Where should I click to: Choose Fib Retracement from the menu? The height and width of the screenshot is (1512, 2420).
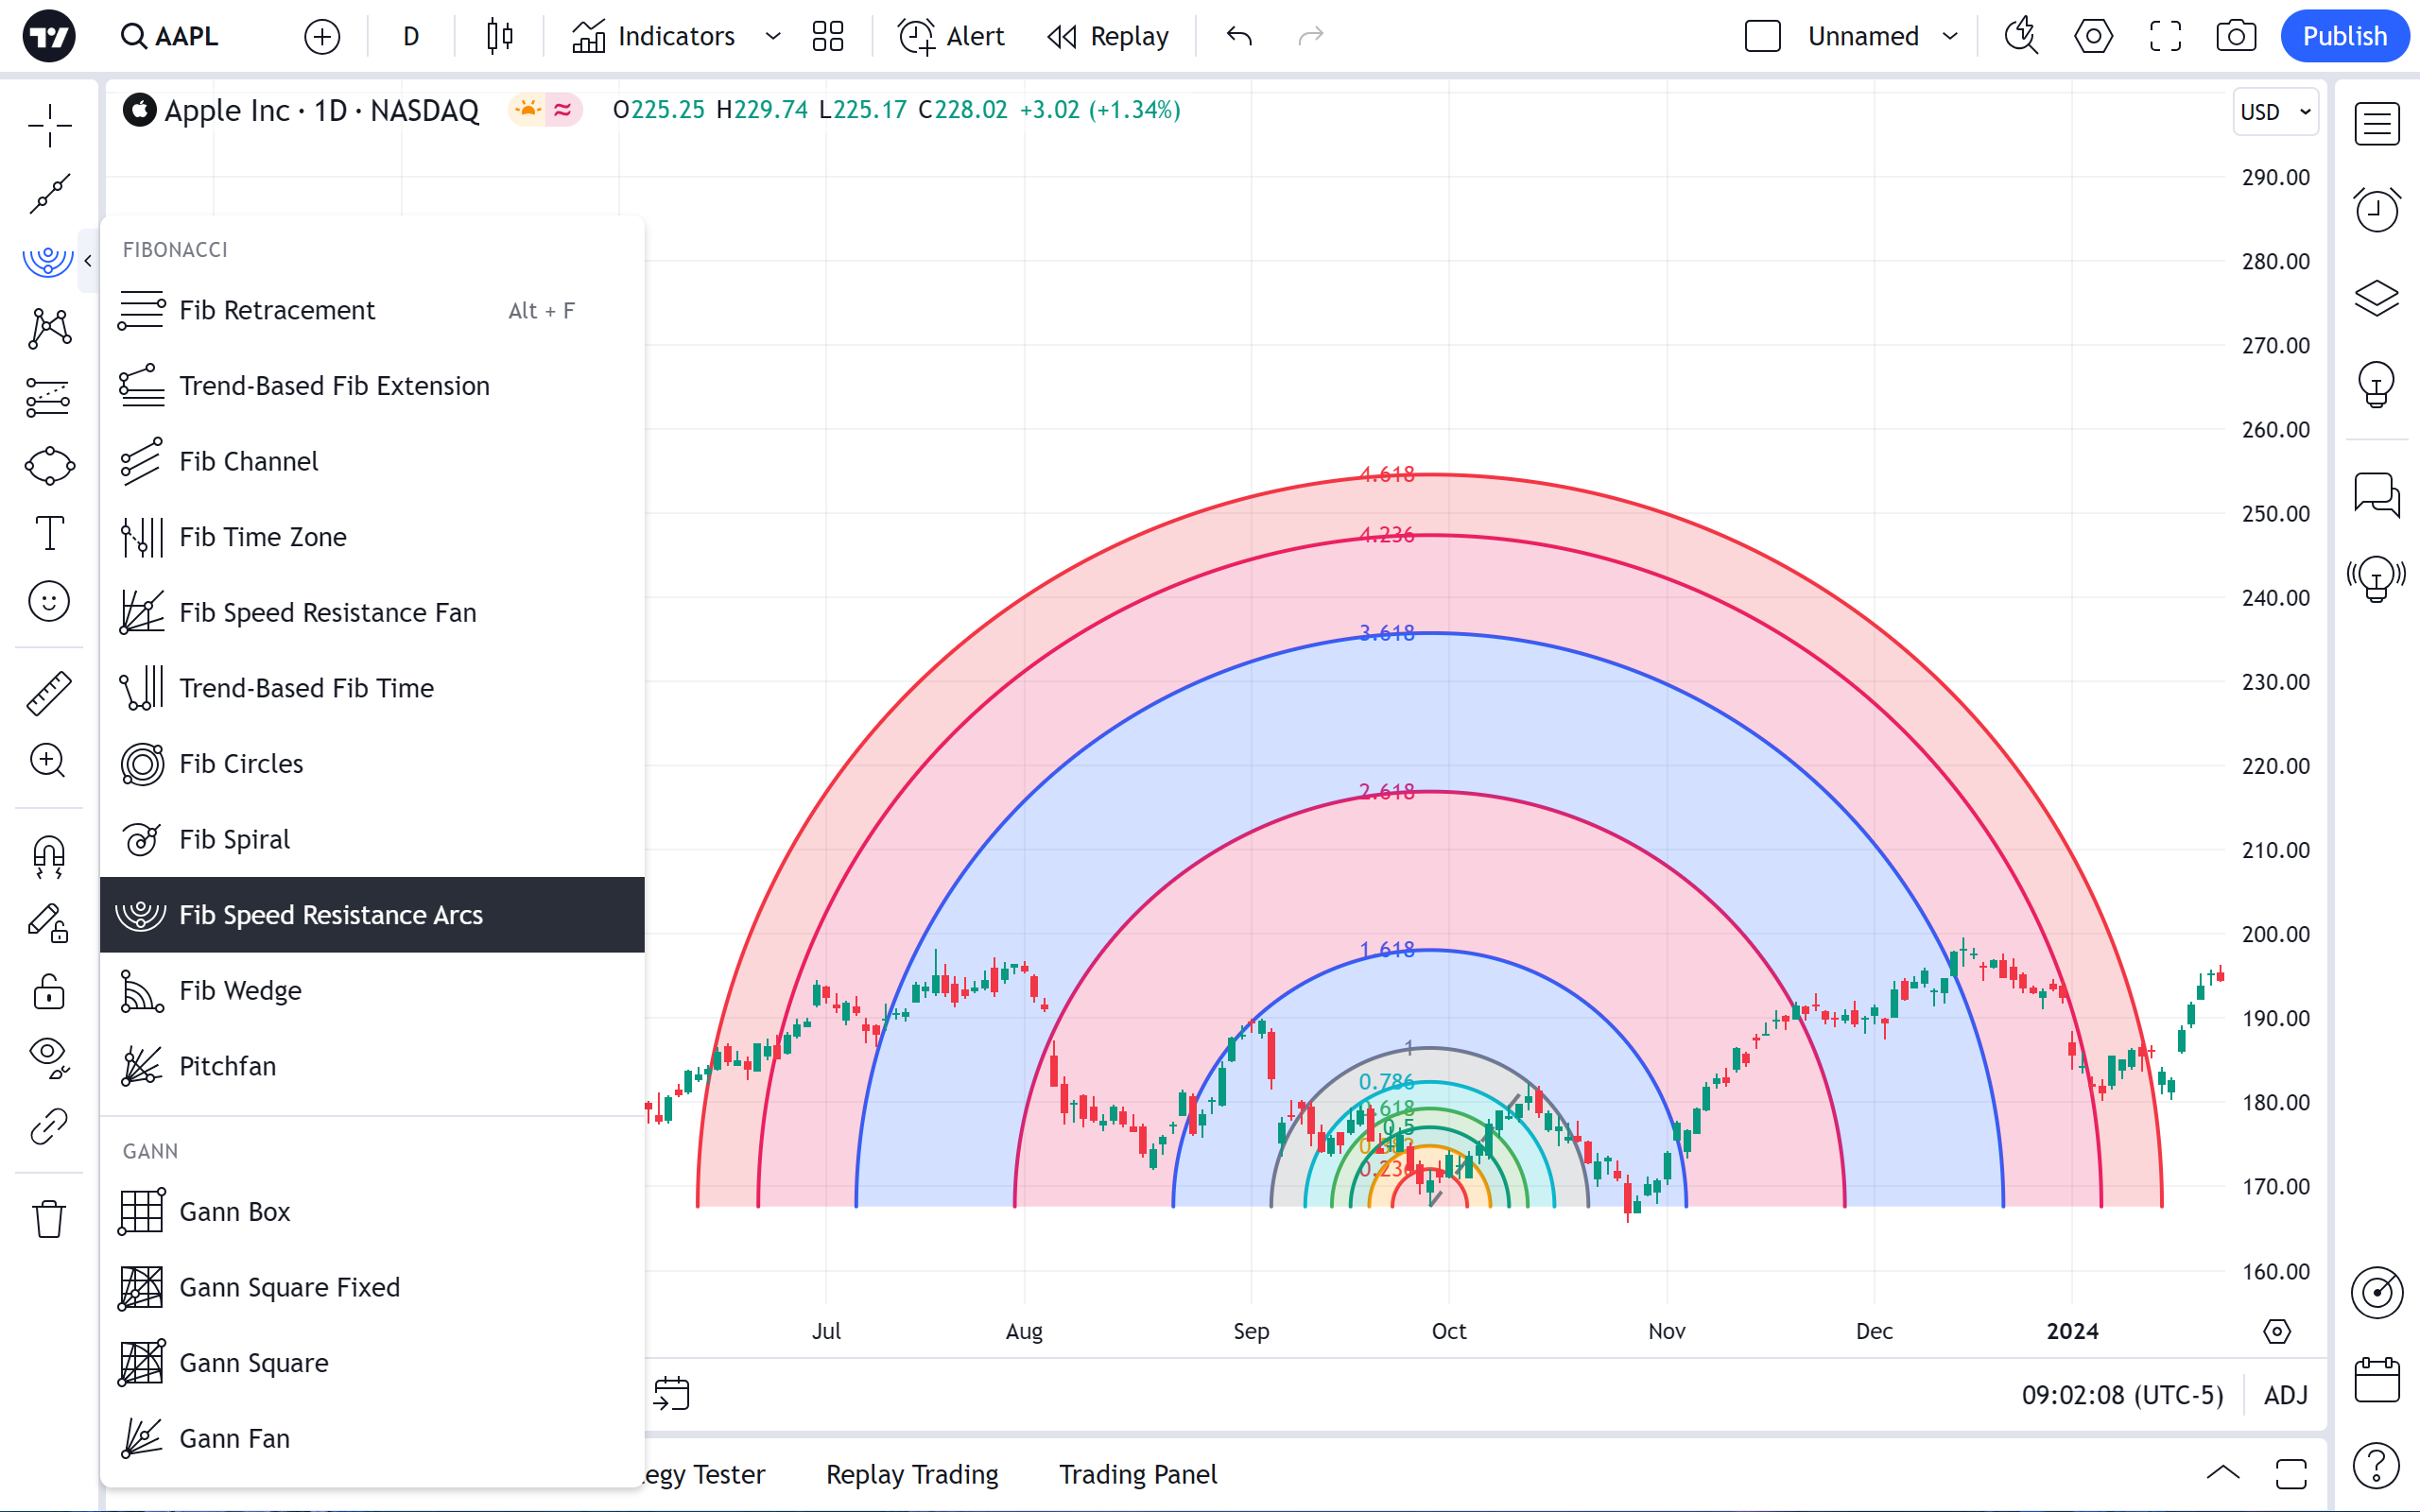[277, 310]
